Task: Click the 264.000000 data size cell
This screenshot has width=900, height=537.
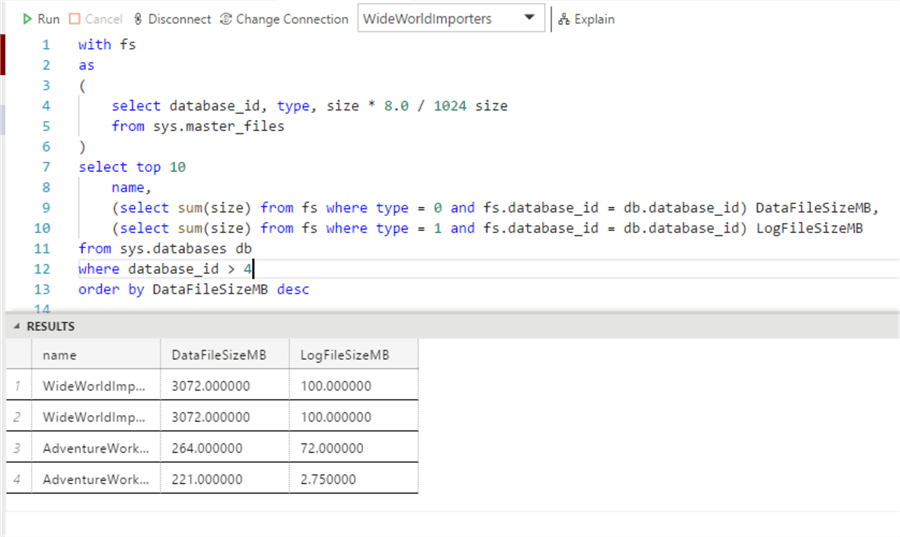Action: pyautogui.click(x=211, y=448)
